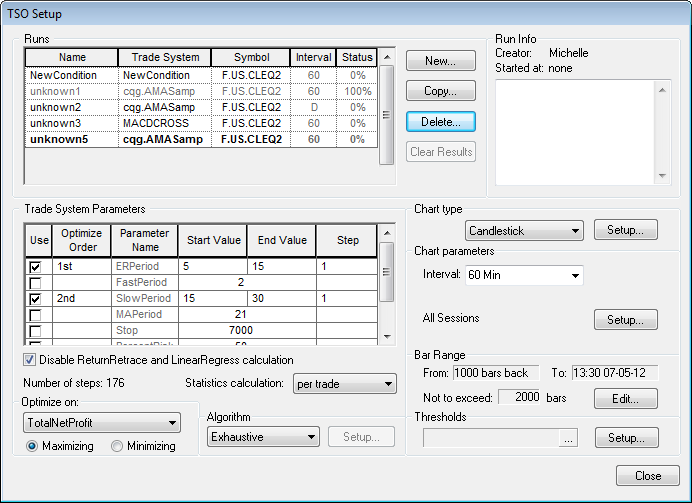Select the Maximizing radio option
This screenshot has height=503, width=692.
click(33, 446)
